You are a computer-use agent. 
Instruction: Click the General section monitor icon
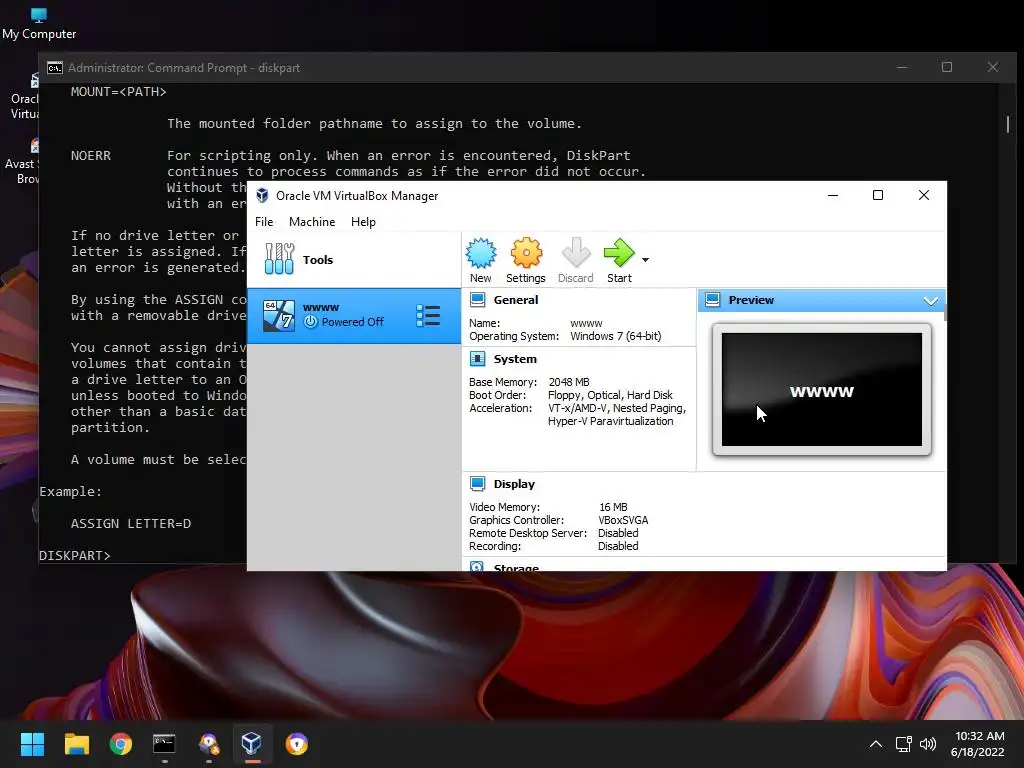point(477,300)
